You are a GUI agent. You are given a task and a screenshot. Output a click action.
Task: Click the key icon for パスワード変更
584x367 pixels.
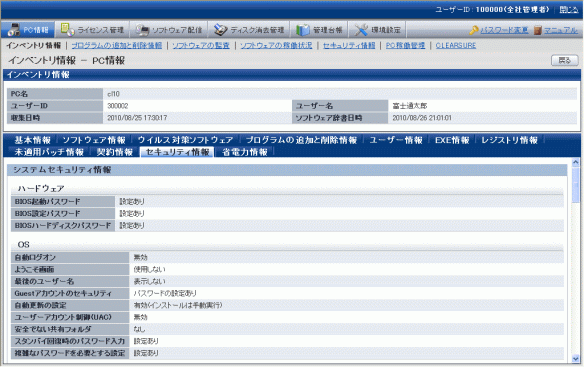coord(474,30)
